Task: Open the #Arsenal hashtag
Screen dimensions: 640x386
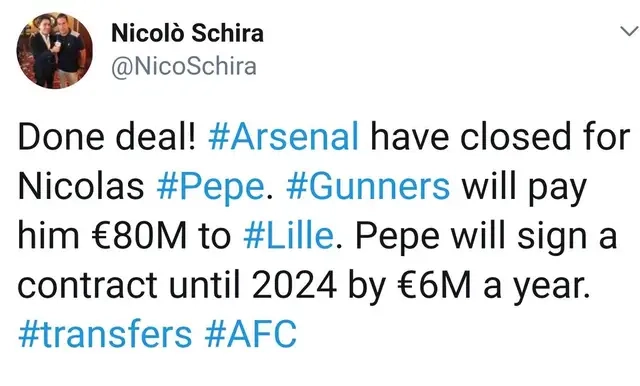Action: 283,137
